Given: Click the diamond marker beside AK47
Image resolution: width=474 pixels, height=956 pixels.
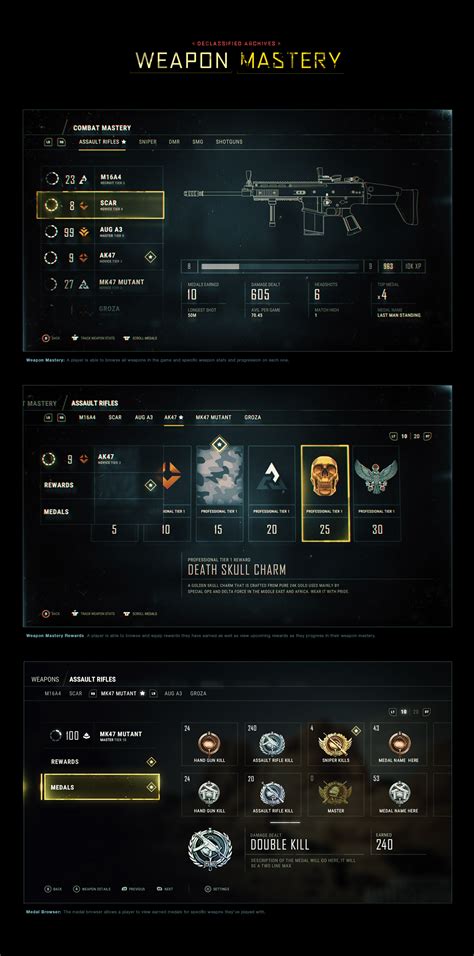Looking at the screenshot, I should coord(150,257).
